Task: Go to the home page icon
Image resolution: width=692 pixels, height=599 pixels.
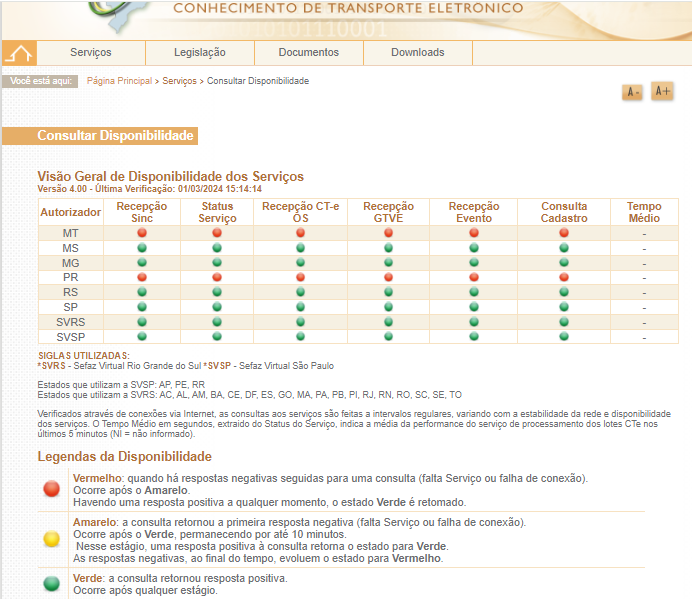Action: 19,53
